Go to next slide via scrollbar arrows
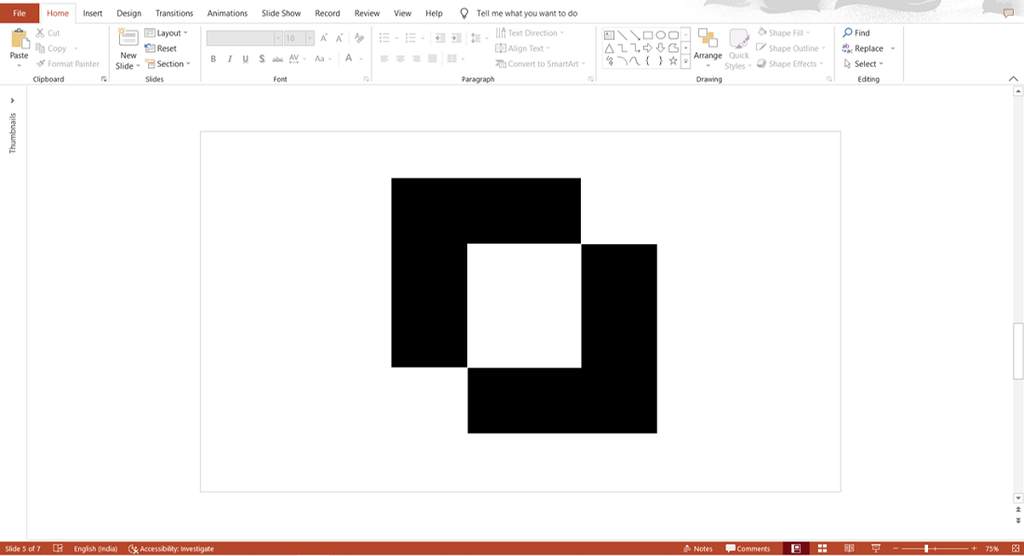 (x=1018, y=520)
